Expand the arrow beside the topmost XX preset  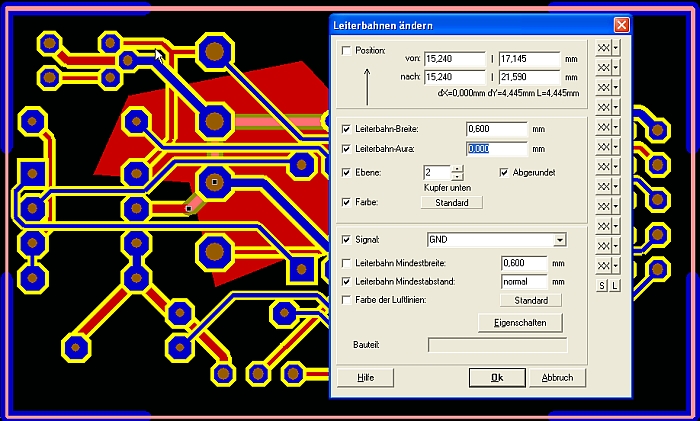615,48
